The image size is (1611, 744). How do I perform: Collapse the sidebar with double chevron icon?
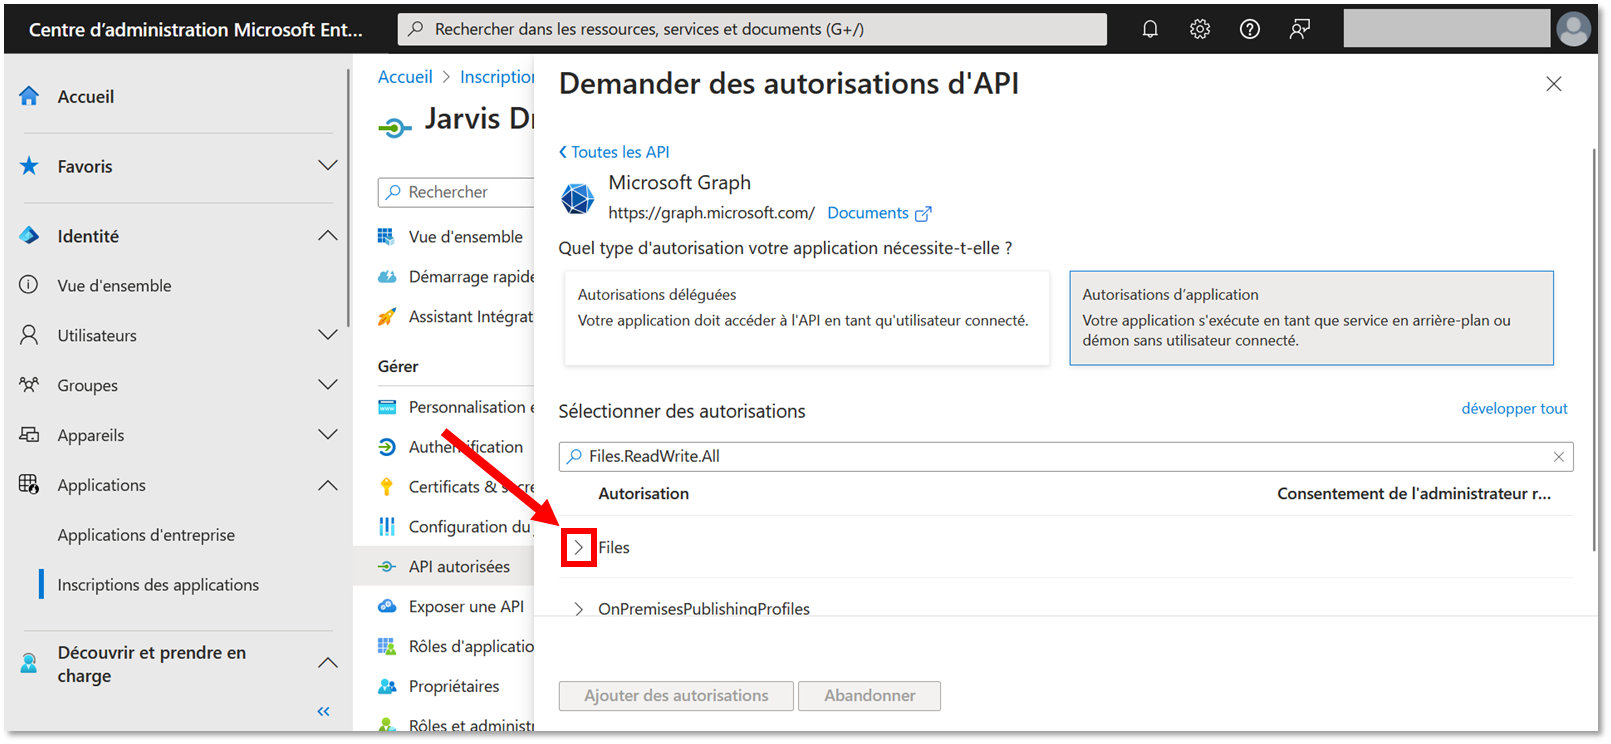tap(323, 712)
